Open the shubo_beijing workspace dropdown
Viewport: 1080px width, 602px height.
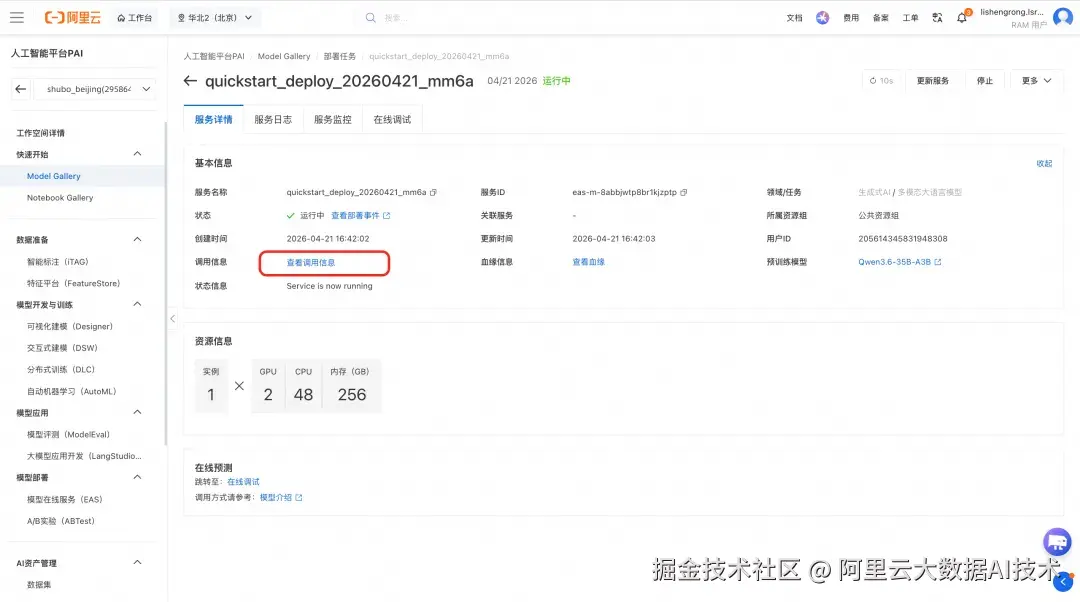(x=95, y=89)
